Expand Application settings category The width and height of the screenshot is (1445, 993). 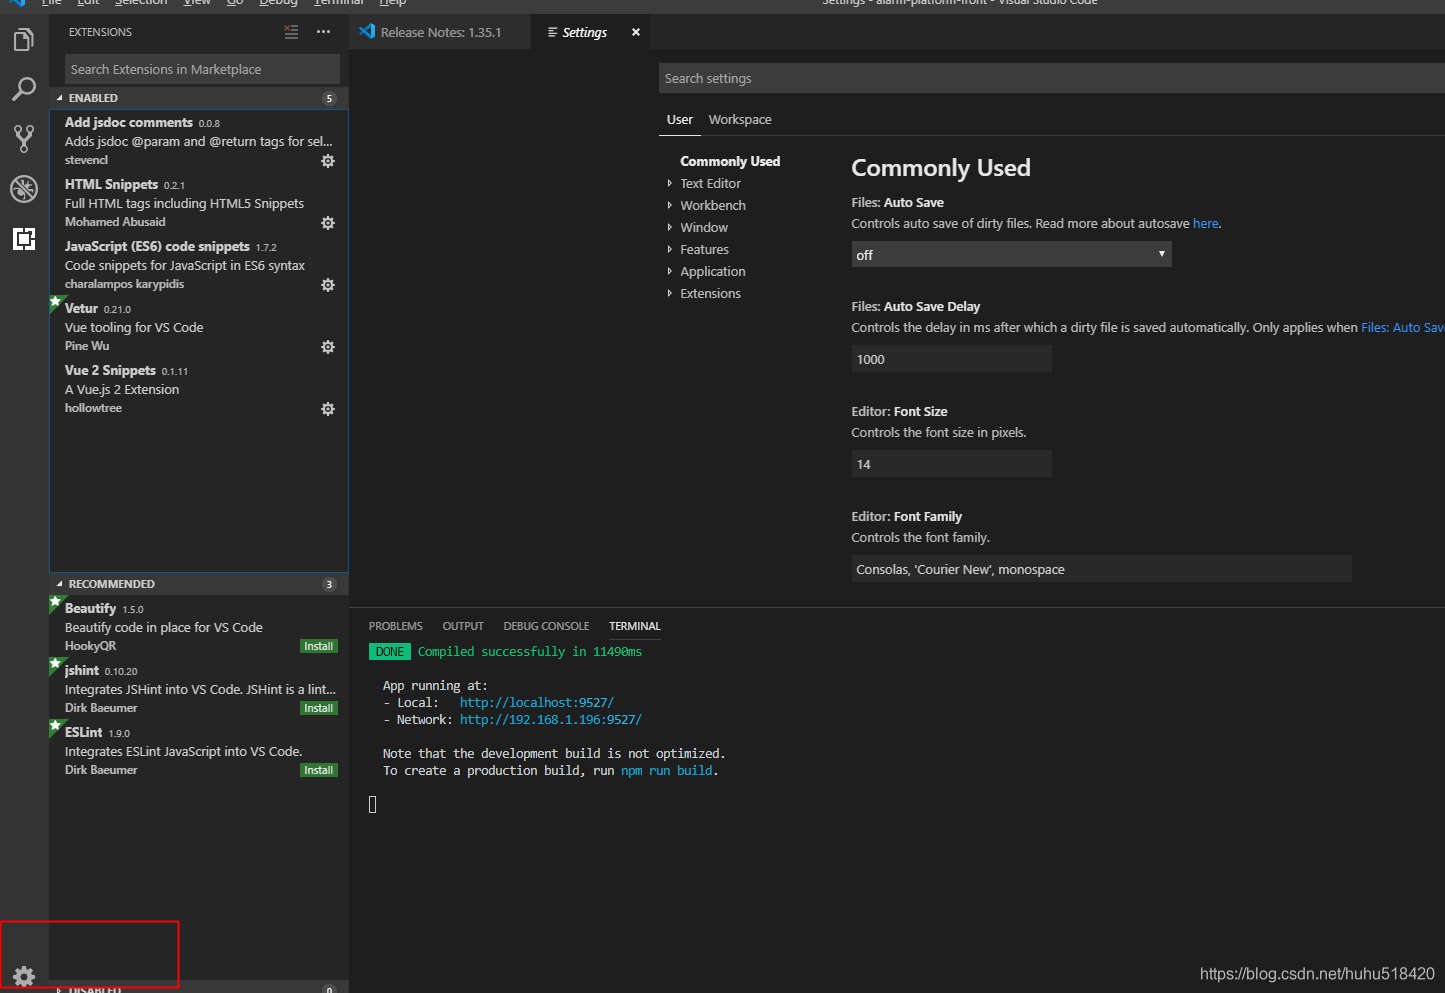pyautogui.click(x=712, y=271)
